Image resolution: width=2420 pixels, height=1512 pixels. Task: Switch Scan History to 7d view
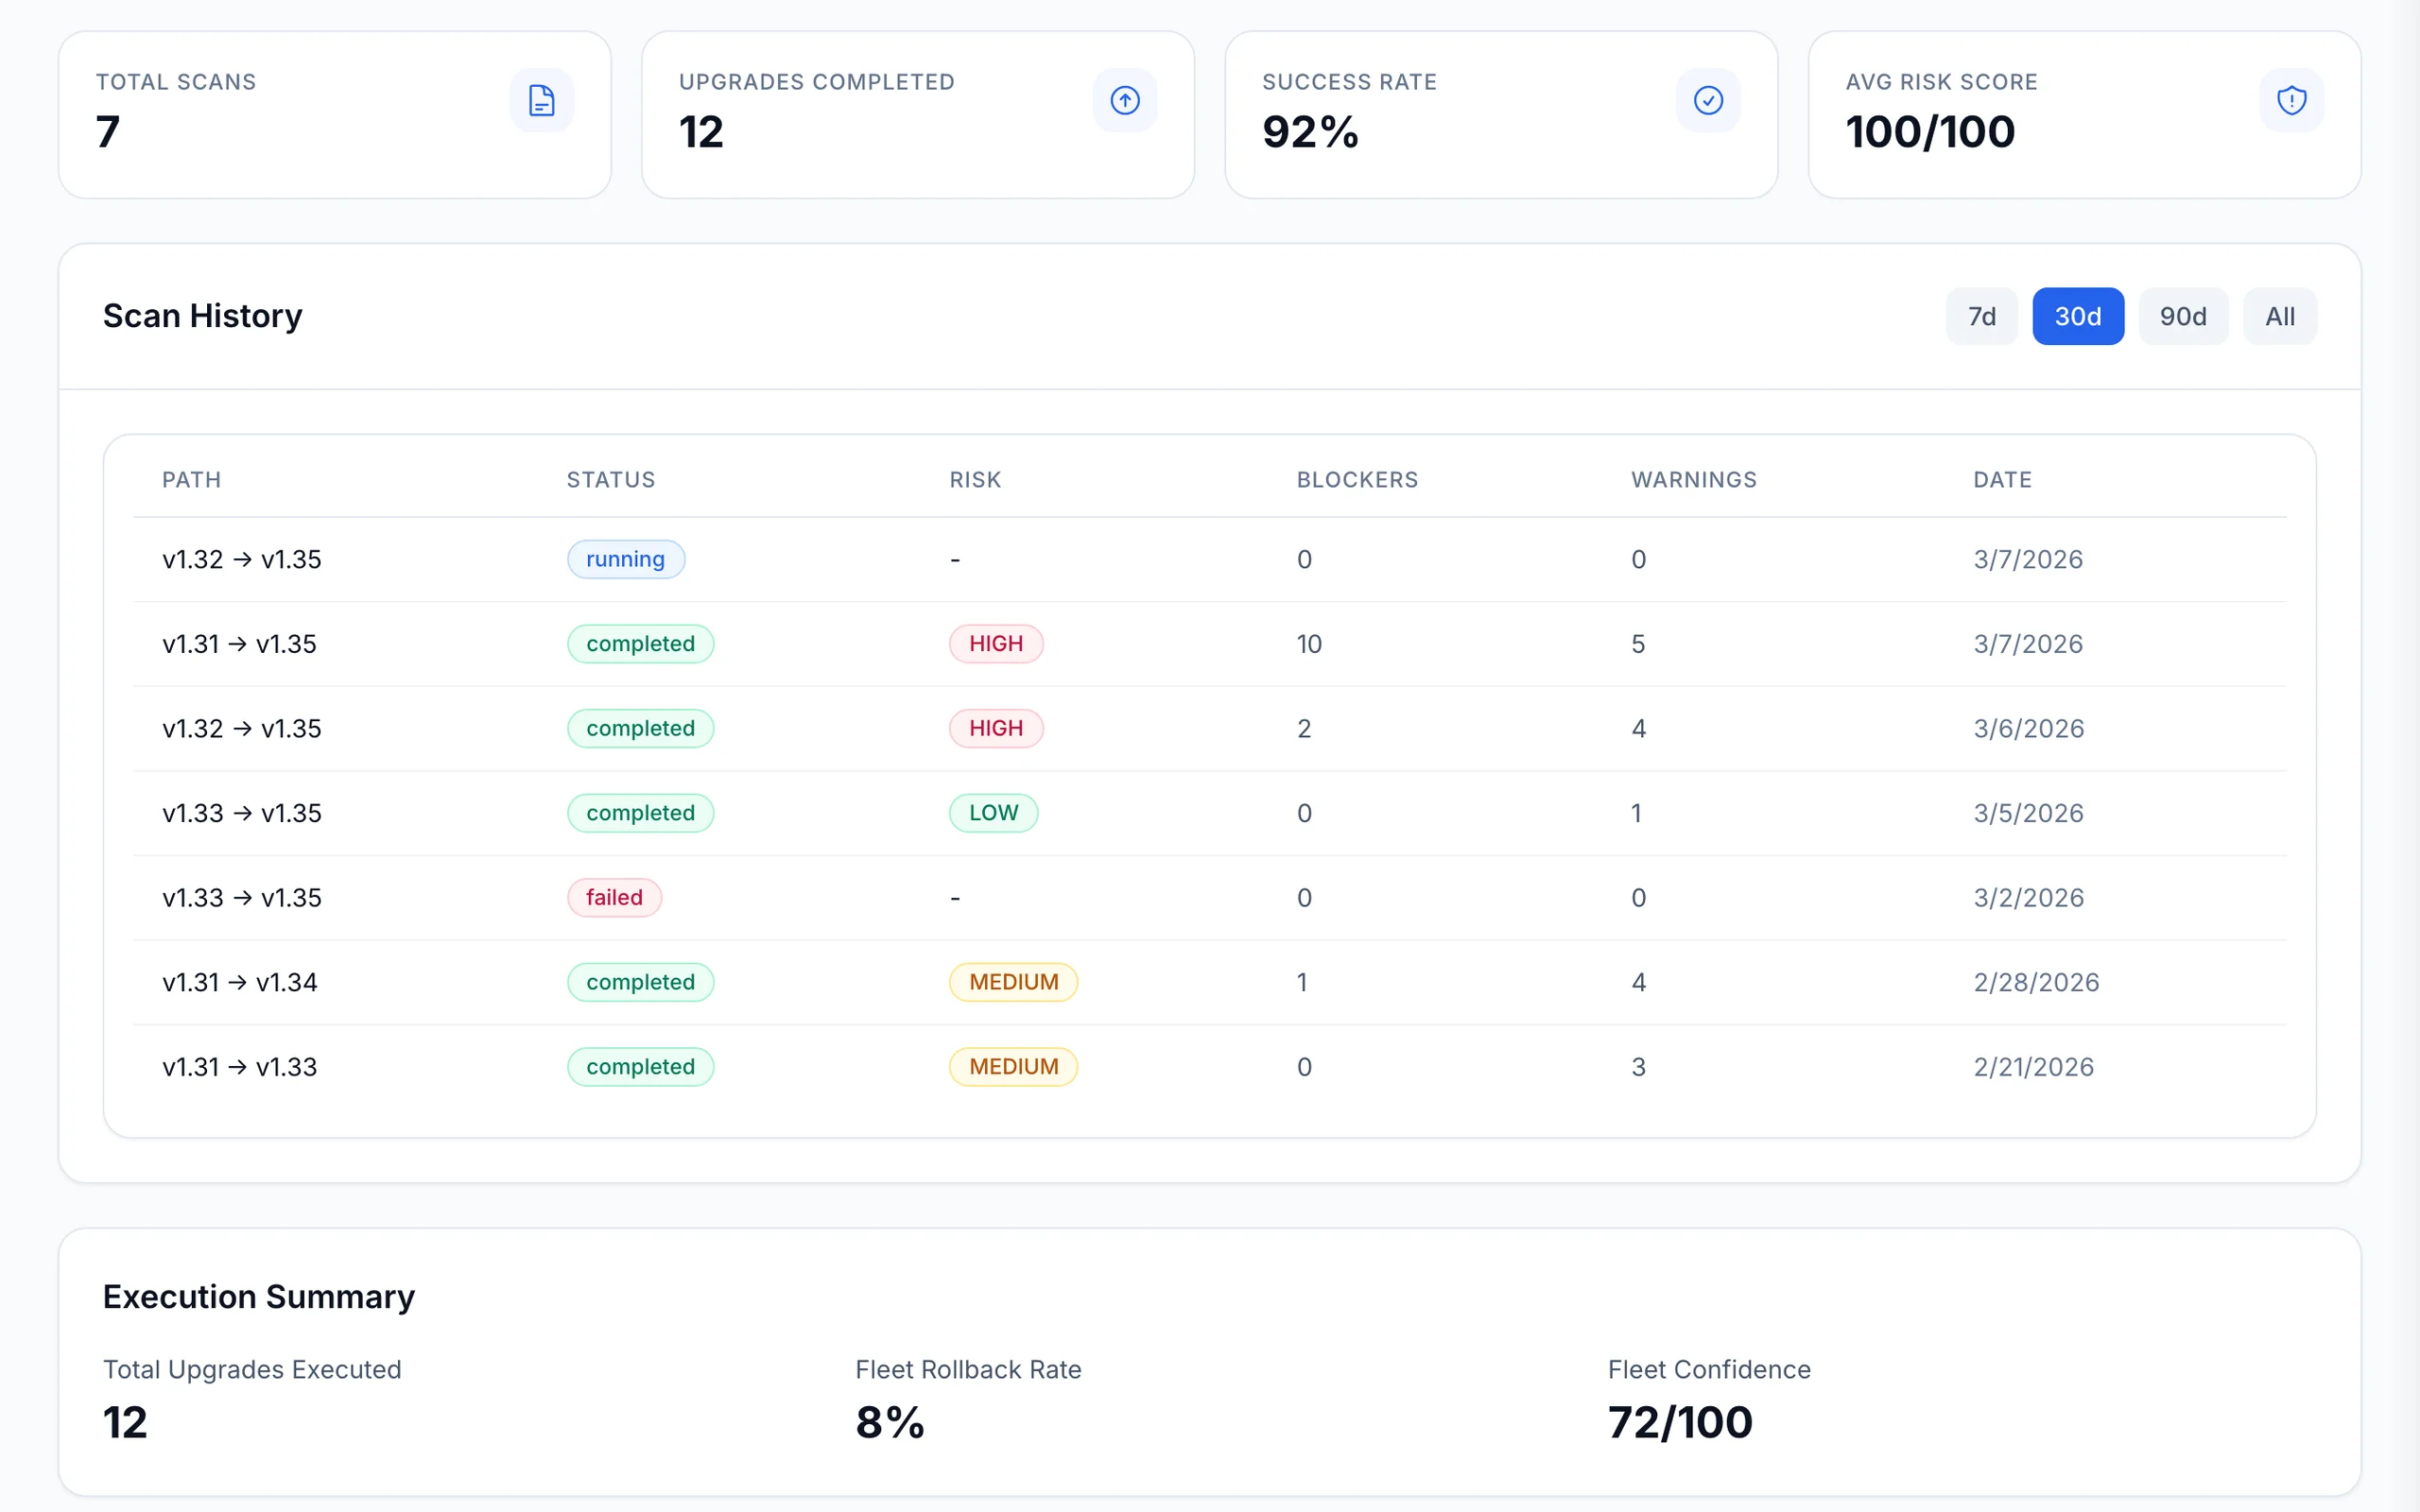coord(1981,316)
